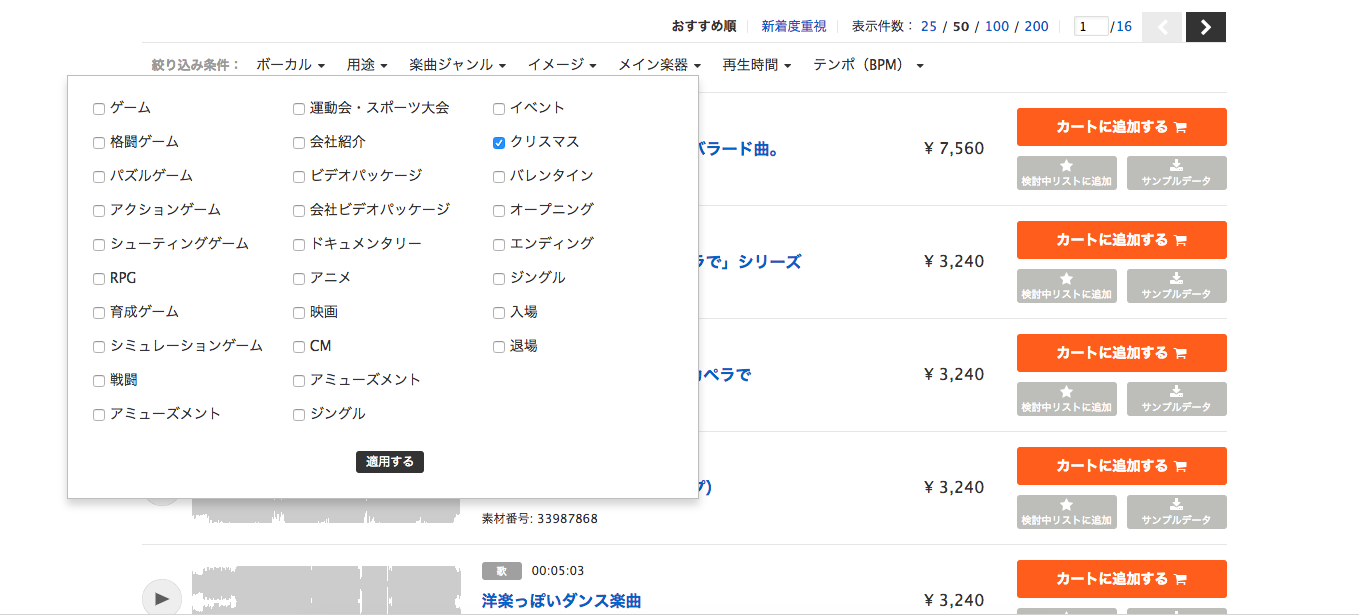Viewport: 1359px width, 615px height.
Task: Check the 運動会・スポーツ大会 checkbox
Action: point(299,109)
